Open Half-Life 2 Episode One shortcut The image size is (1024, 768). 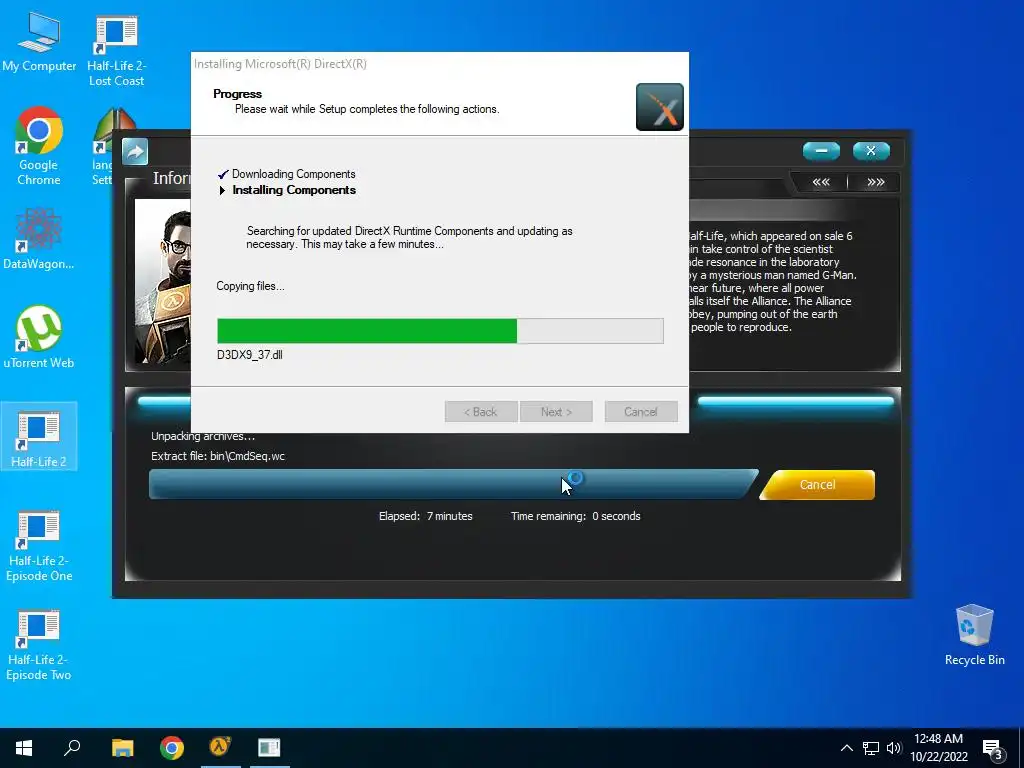pyautogui.click(x=39, y=546)
